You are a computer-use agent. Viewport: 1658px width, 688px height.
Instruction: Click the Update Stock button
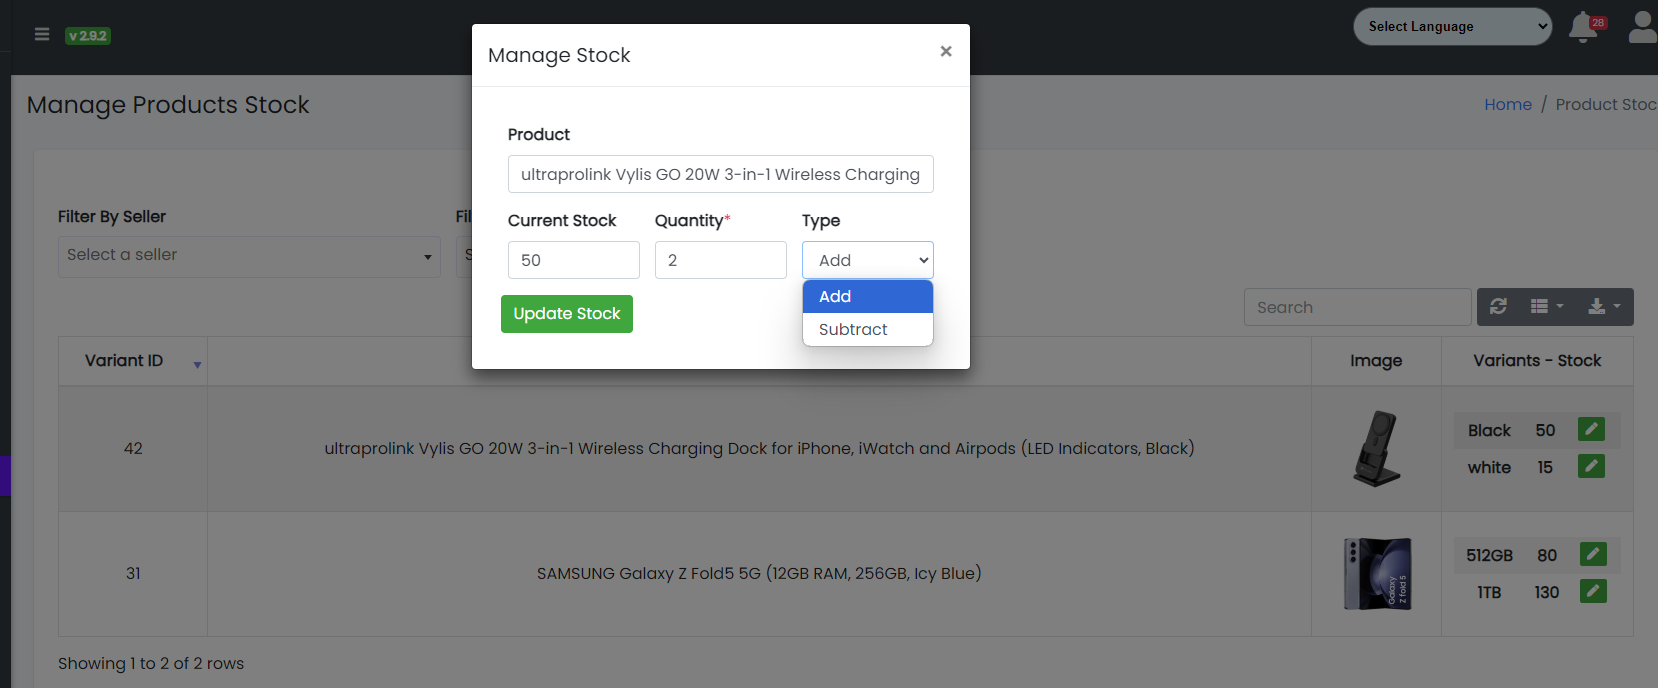coord(567,314)
